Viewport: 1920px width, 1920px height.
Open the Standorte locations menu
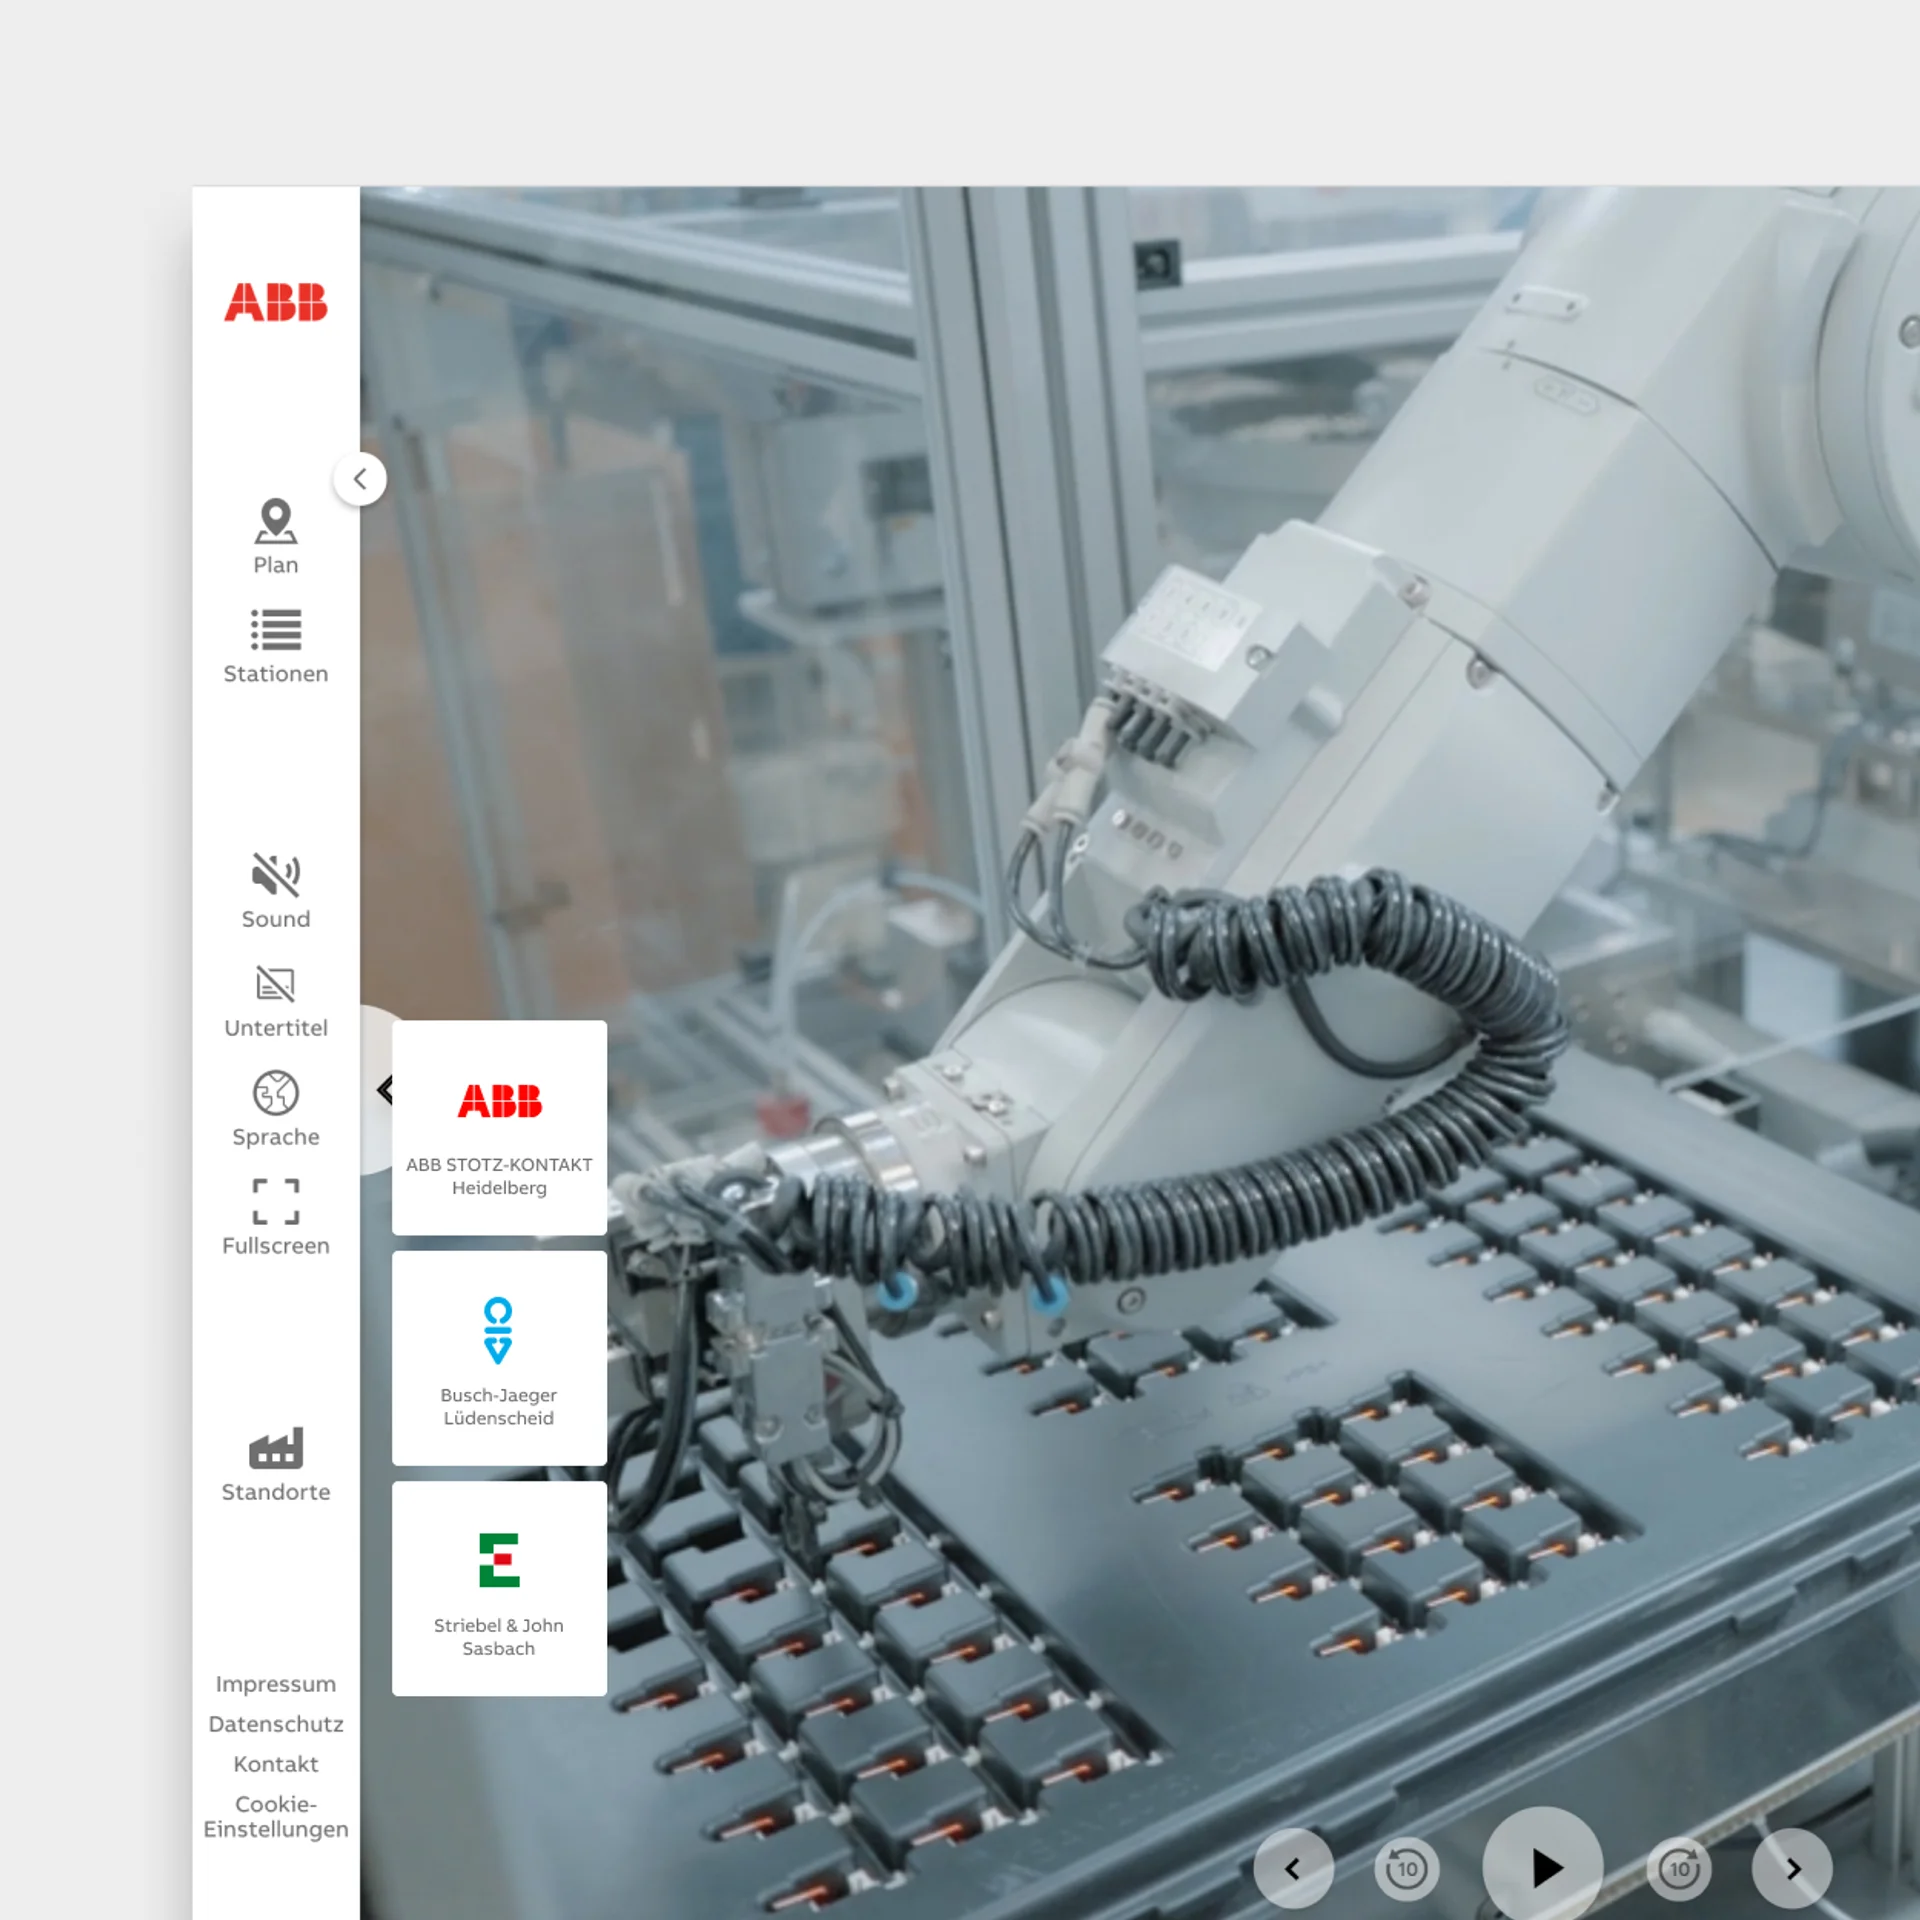275,1464
